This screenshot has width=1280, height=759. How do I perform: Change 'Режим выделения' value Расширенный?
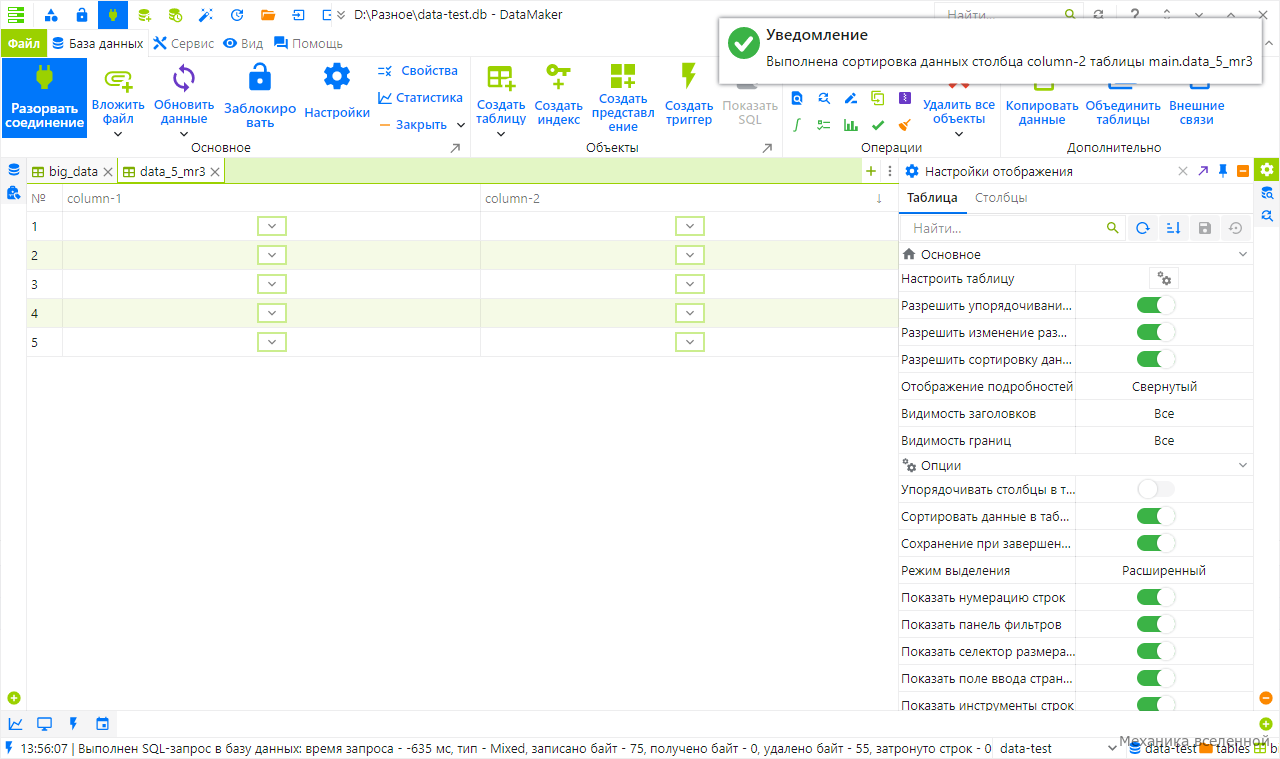[1164, 570]
